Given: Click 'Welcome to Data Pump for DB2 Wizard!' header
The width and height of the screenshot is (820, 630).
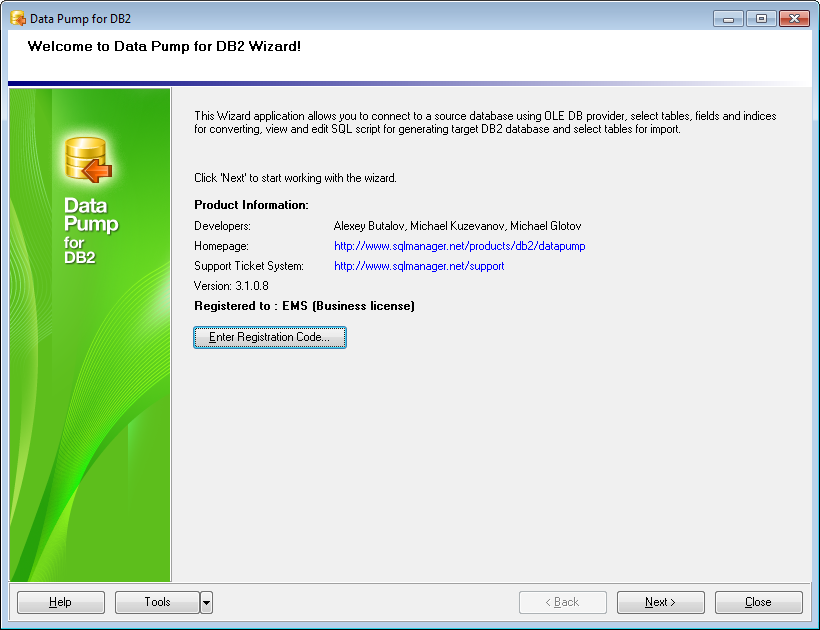Looking at the screenshot, I should point(164,47).
